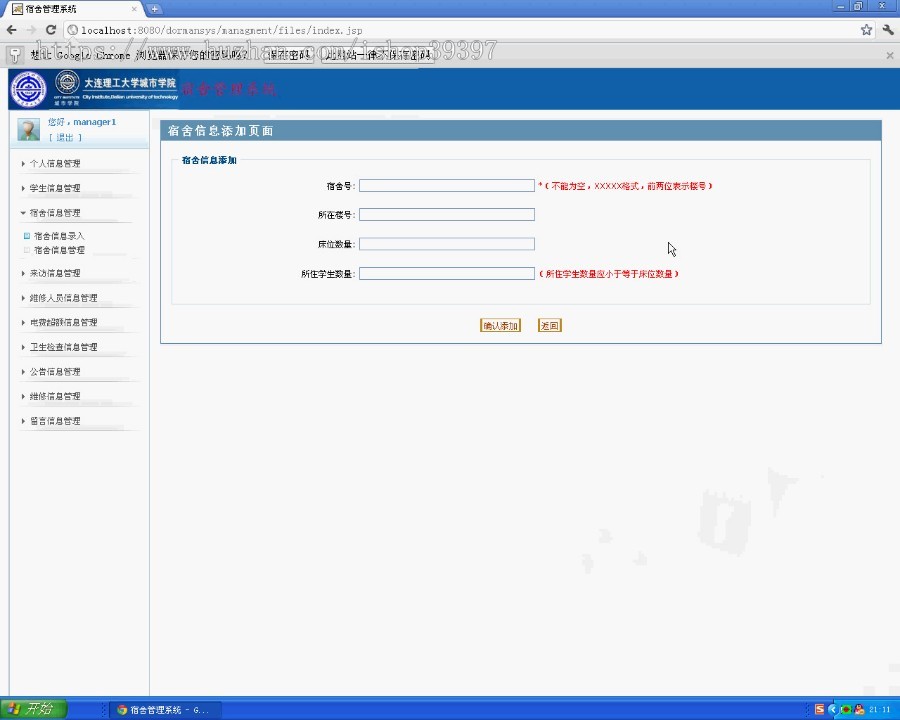The height and width of the screenshot is (720, 900).
Task: Expand 卫生检查信息管理 menu
Action: [63, 347]
